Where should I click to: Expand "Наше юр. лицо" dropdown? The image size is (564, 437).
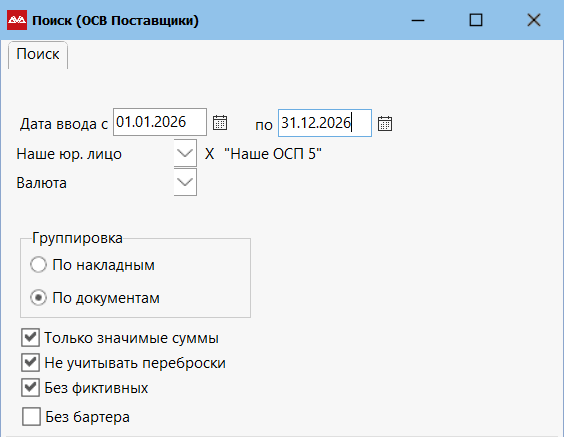click(185, 153)
